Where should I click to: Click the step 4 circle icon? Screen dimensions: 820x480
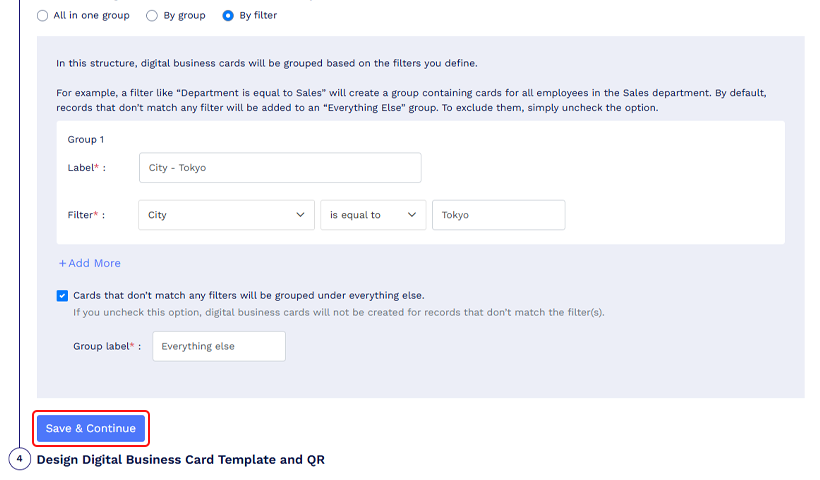click(x=19, y=459)
